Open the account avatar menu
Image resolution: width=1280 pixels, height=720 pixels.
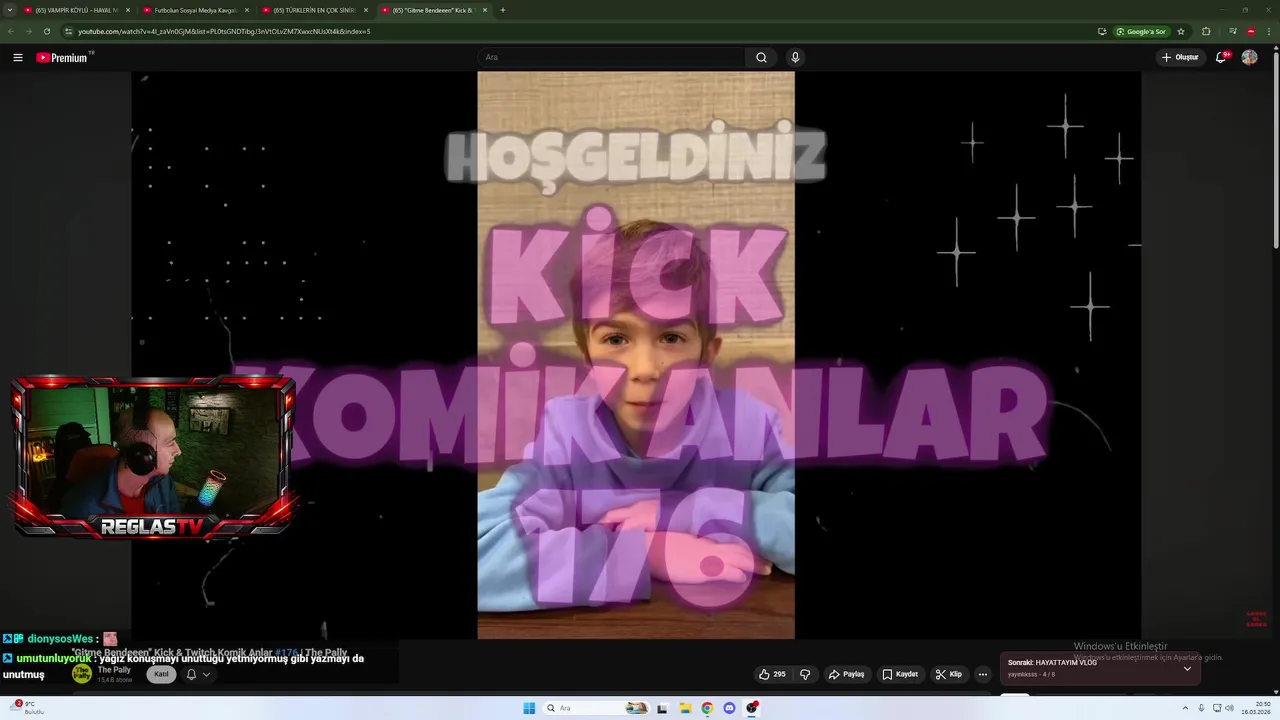(x=1249, y=57)
